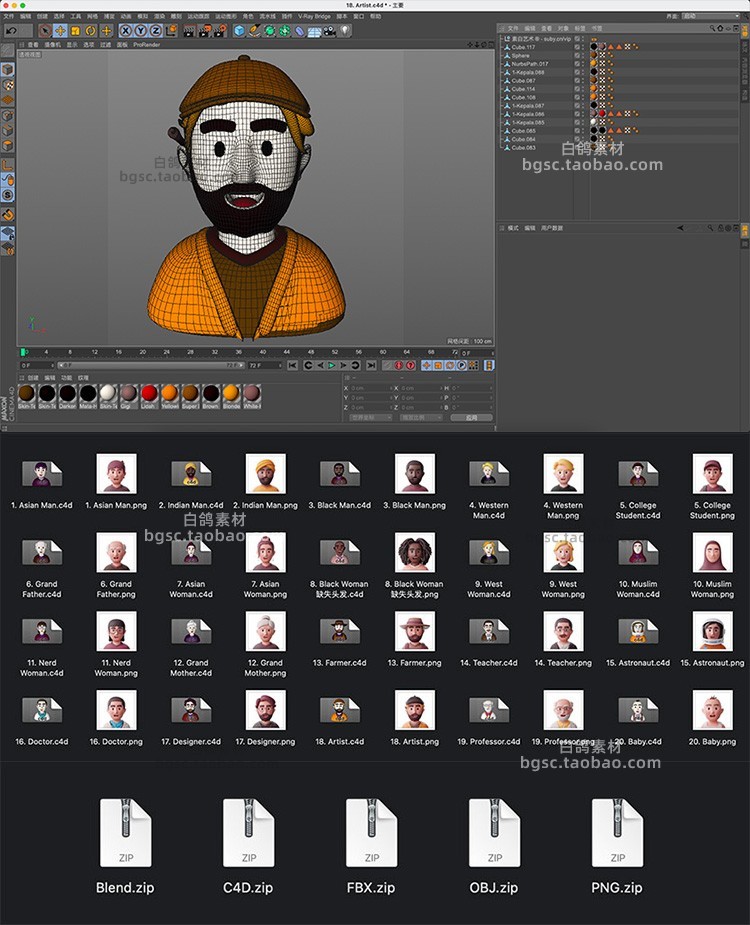Image resolution: width=750 pixels, height=925 pixels.
Task: Open the Spline pen tool
Action: click(254, 31)
